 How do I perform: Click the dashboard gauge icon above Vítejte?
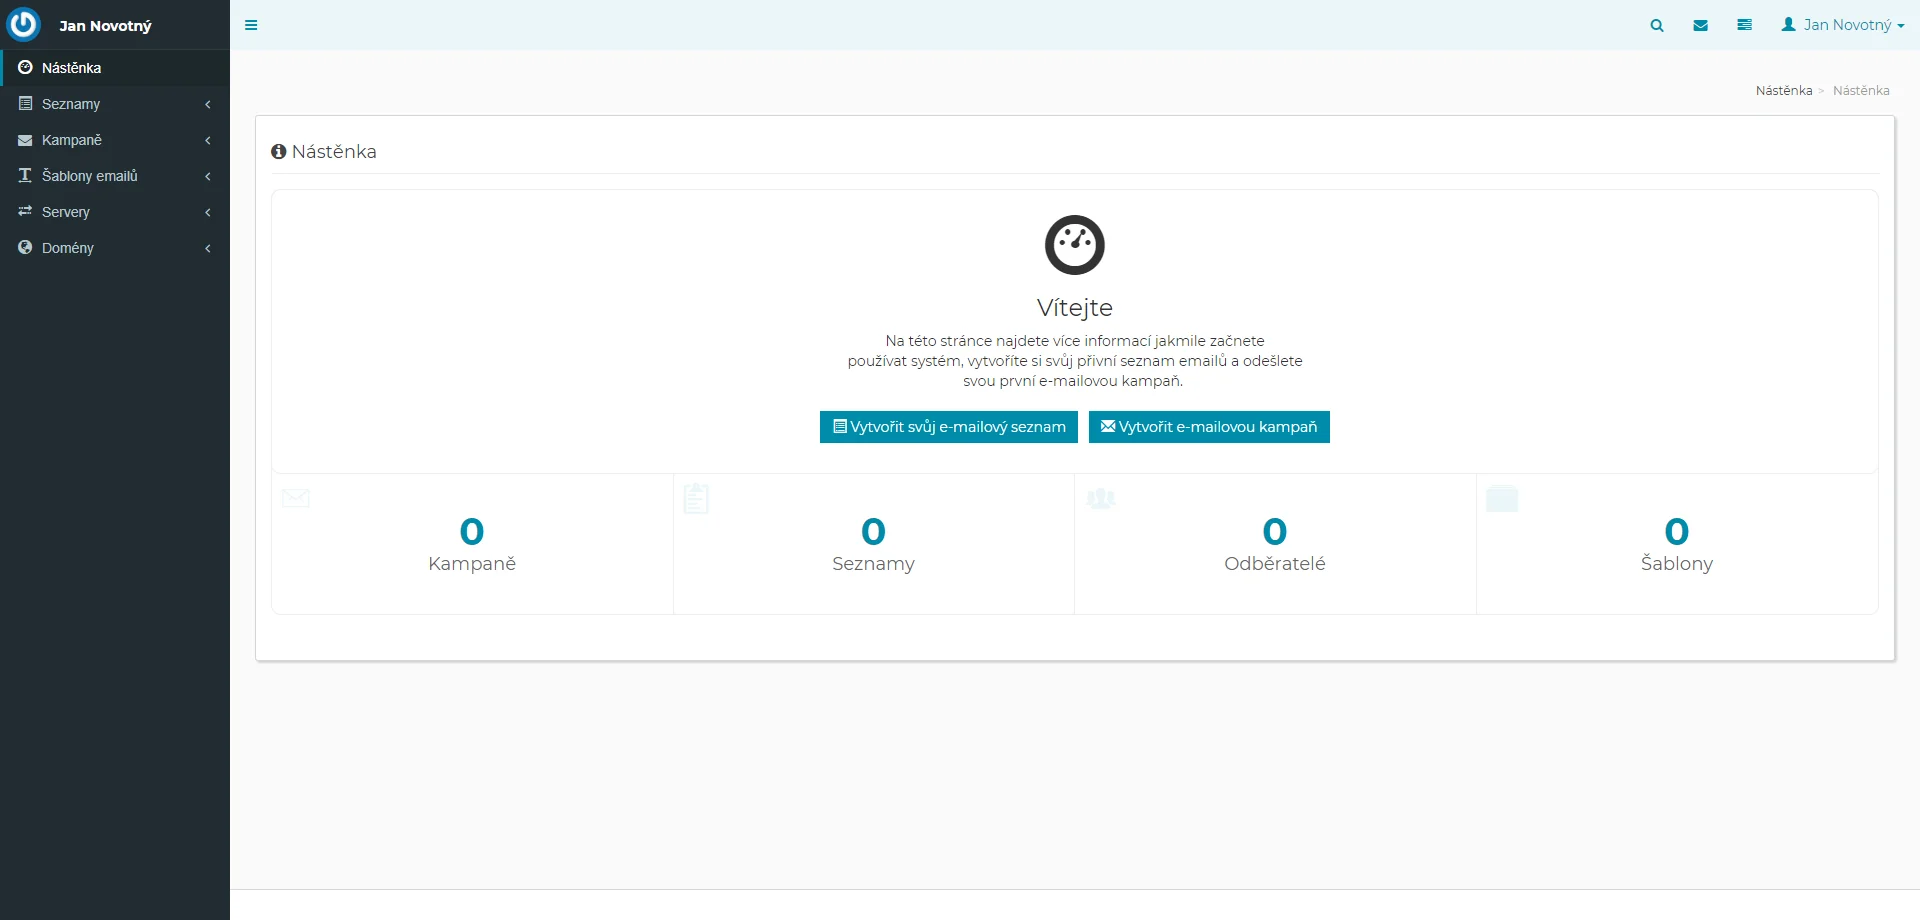1074,245
